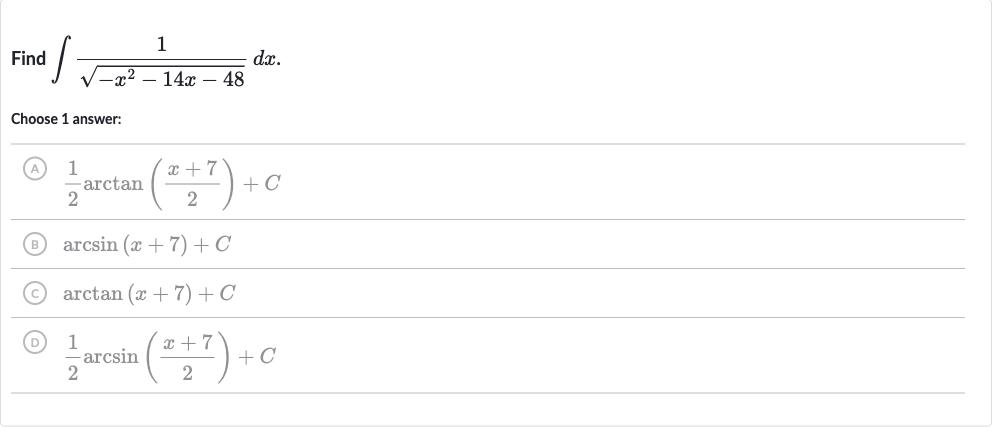Click the (x+7)/2 fraction in option D

[187, 357]
